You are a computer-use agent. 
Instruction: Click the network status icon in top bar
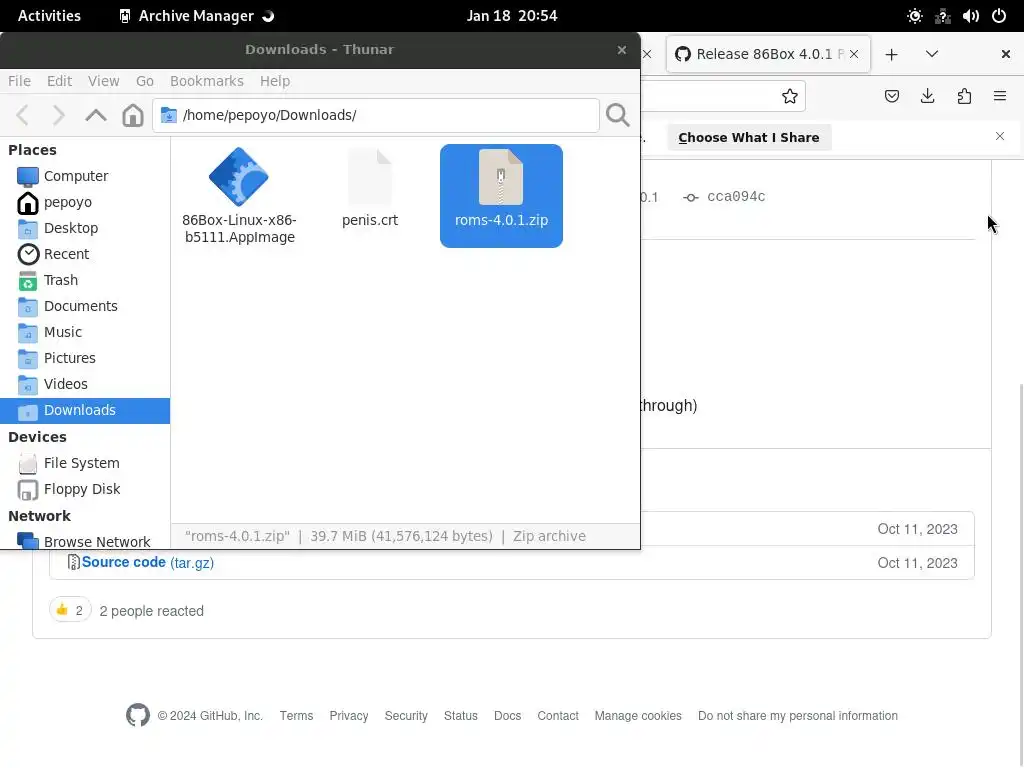pyautogui.click(x=942, y=16)
